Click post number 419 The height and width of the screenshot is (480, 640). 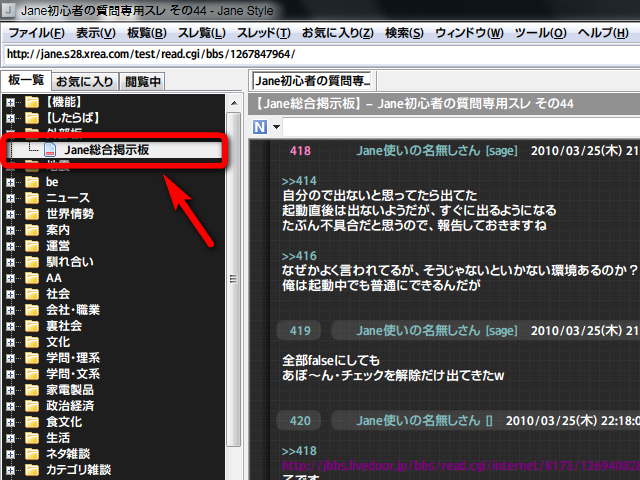[300, 331]
